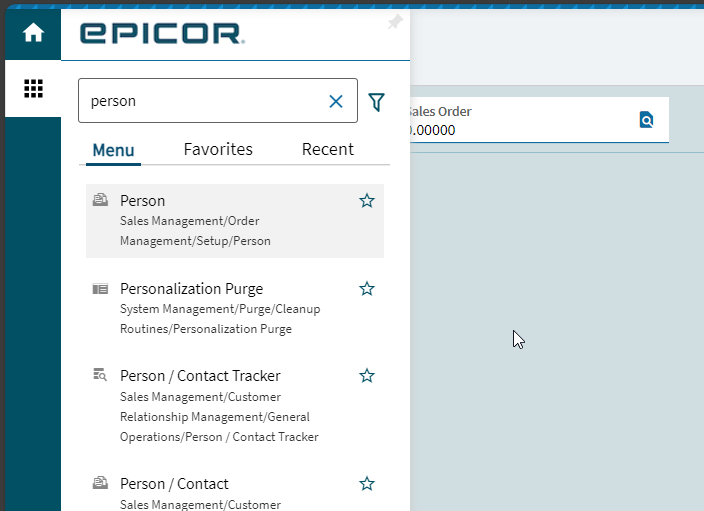Open the Person menu result

[235, 220]
